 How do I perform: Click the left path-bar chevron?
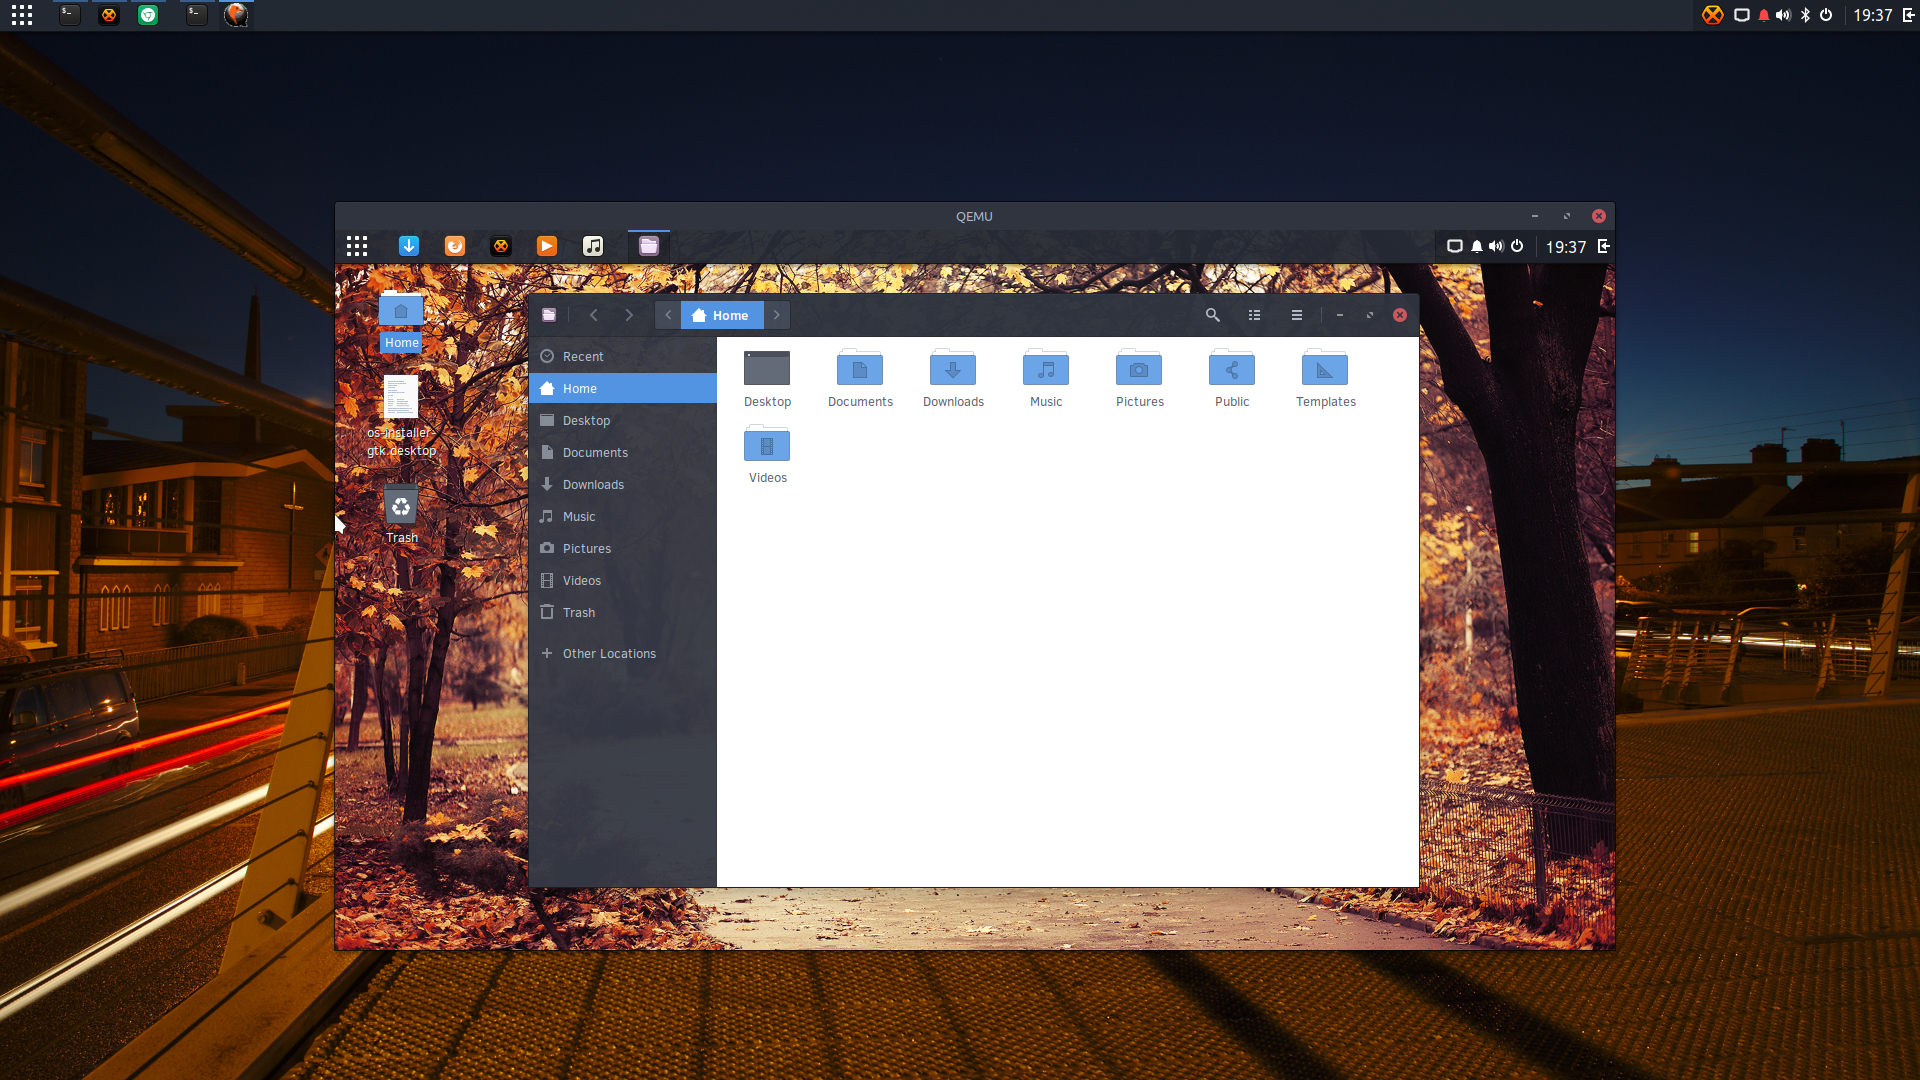pyautogui.click(x=668, y=315)
